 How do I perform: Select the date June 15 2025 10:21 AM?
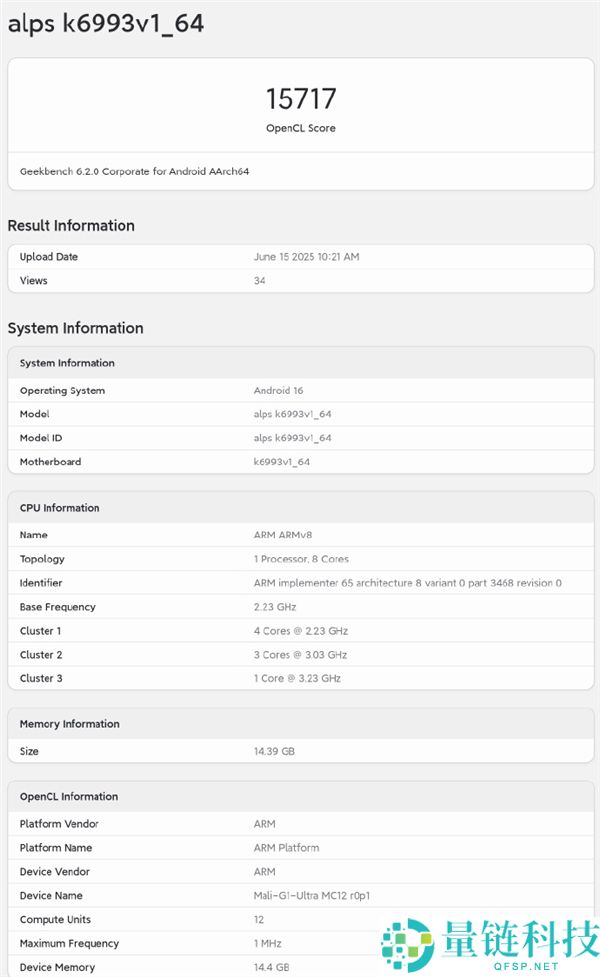point(307,257)
